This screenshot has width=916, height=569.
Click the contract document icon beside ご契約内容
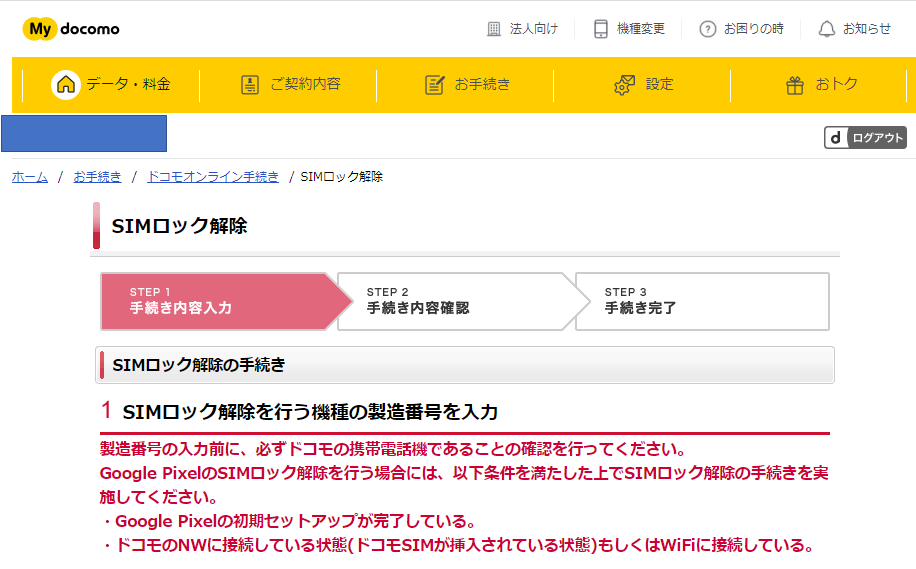tap(250, 85)
